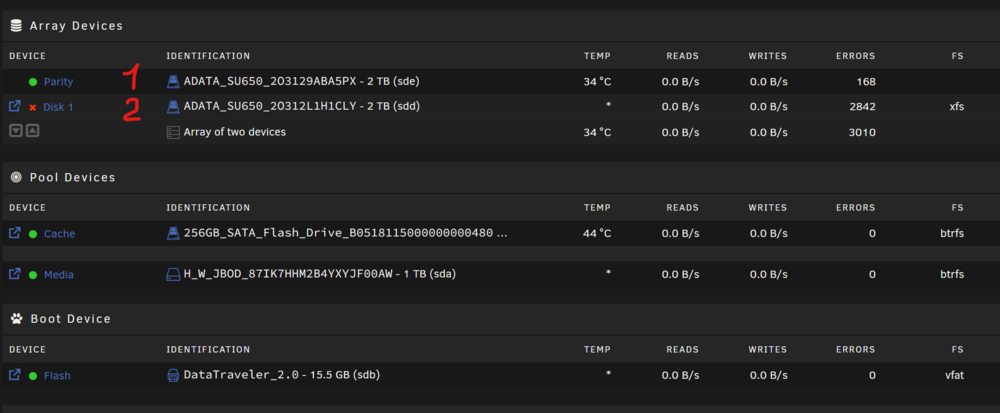Click ADATA_SU650_2O312L1H1CLY - 2 TB (sdd) text
Viewport: 1000px width, 413px height.
click(x=302, y=107)
